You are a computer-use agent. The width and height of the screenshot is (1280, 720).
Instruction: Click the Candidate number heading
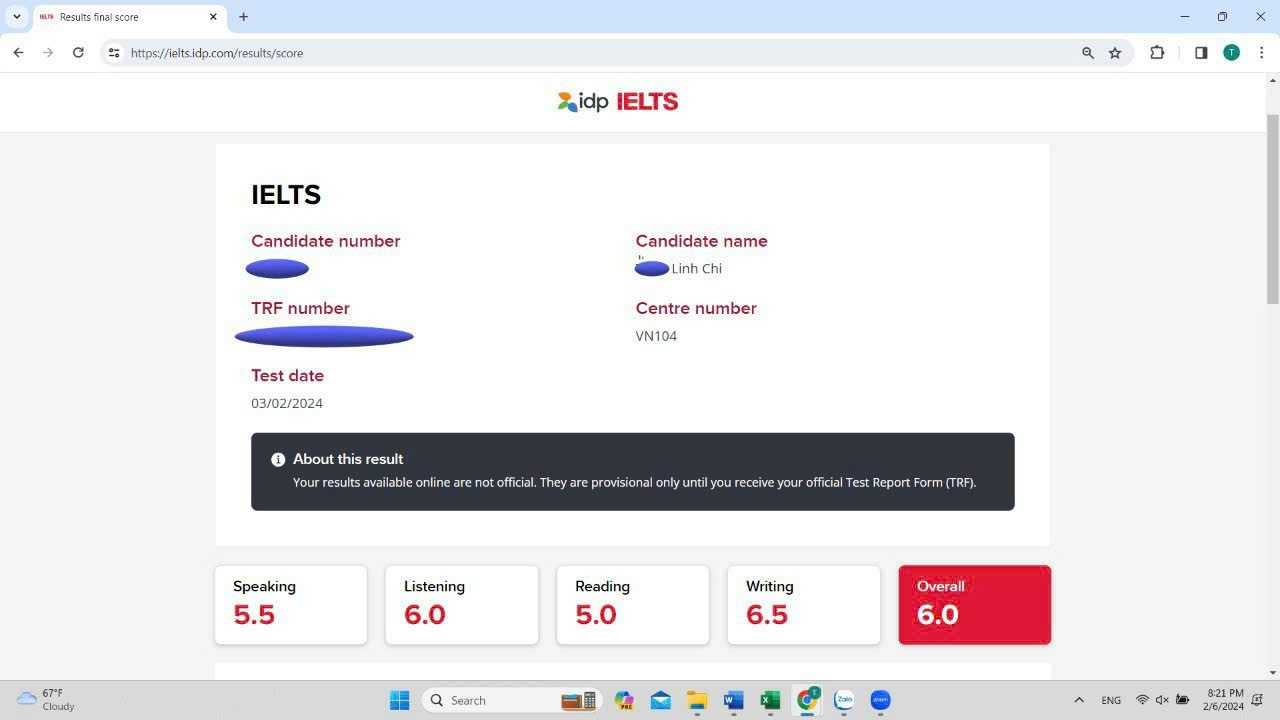point(325,241)
